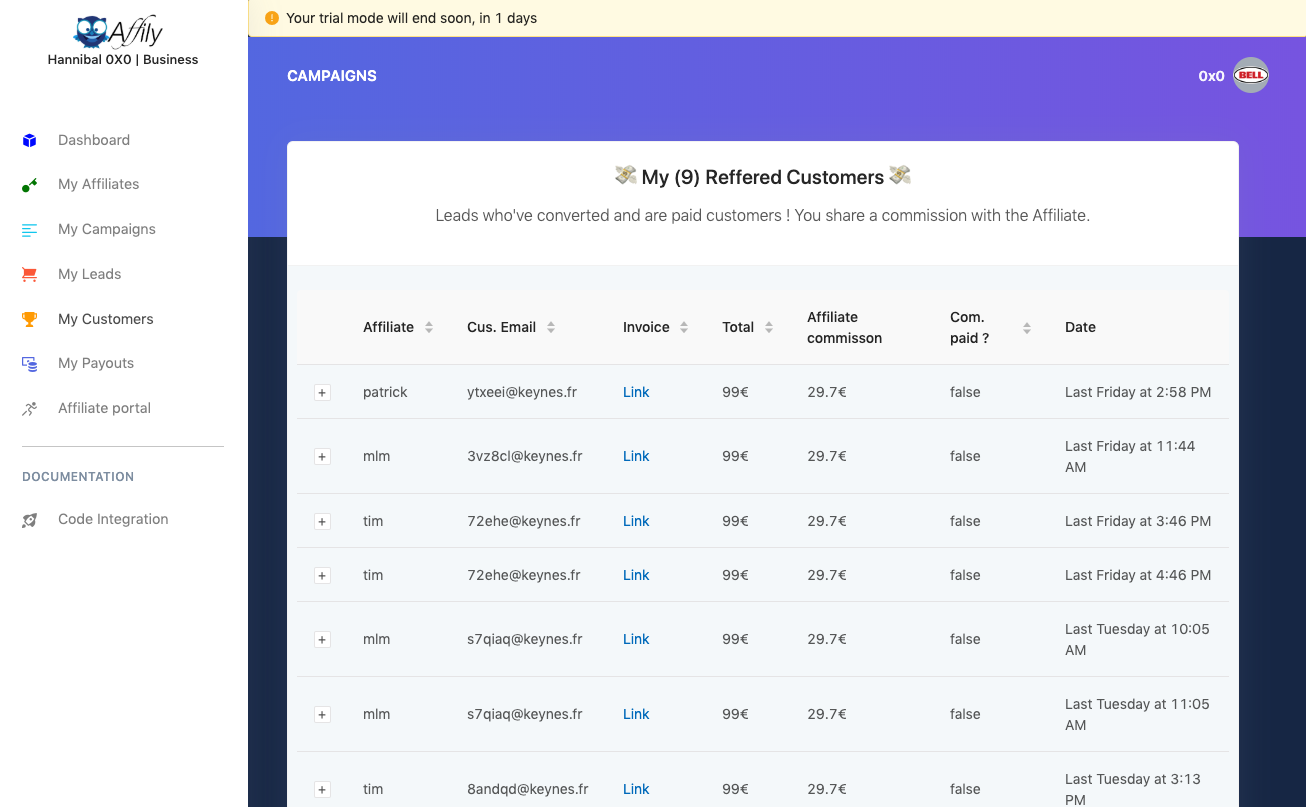
Task: Click the Date column header
Action: click(1080, 327)
